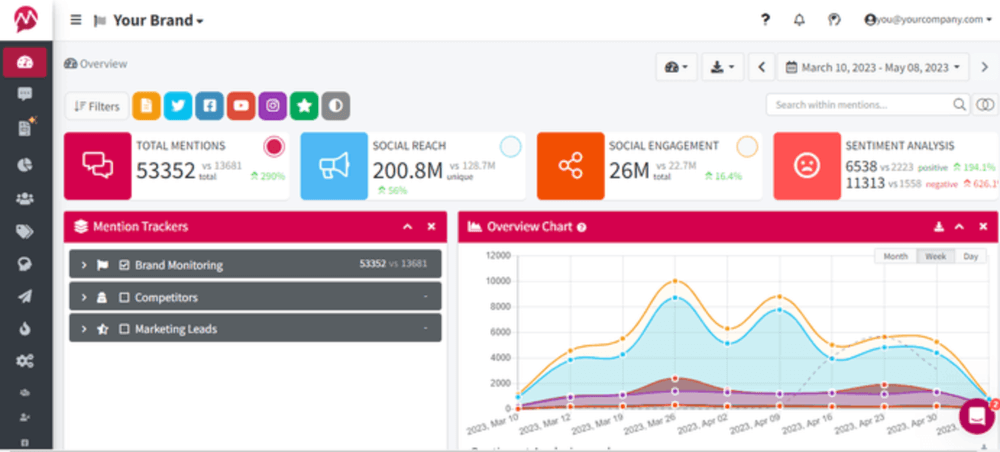Open the pie chart reports sidebar icon
The width and height of the screenshot is (1000, 452).
pyautogui.click(x=25, y=164)
